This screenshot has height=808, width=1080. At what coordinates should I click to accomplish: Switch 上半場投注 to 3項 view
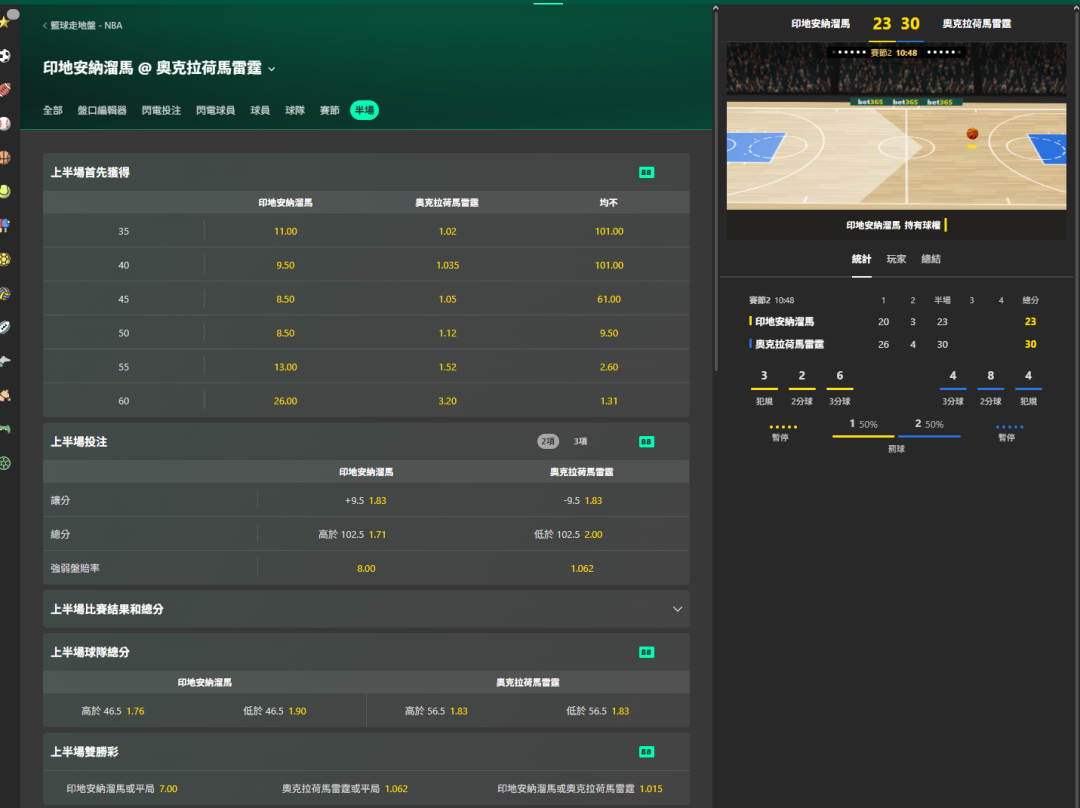coord(581,442)
